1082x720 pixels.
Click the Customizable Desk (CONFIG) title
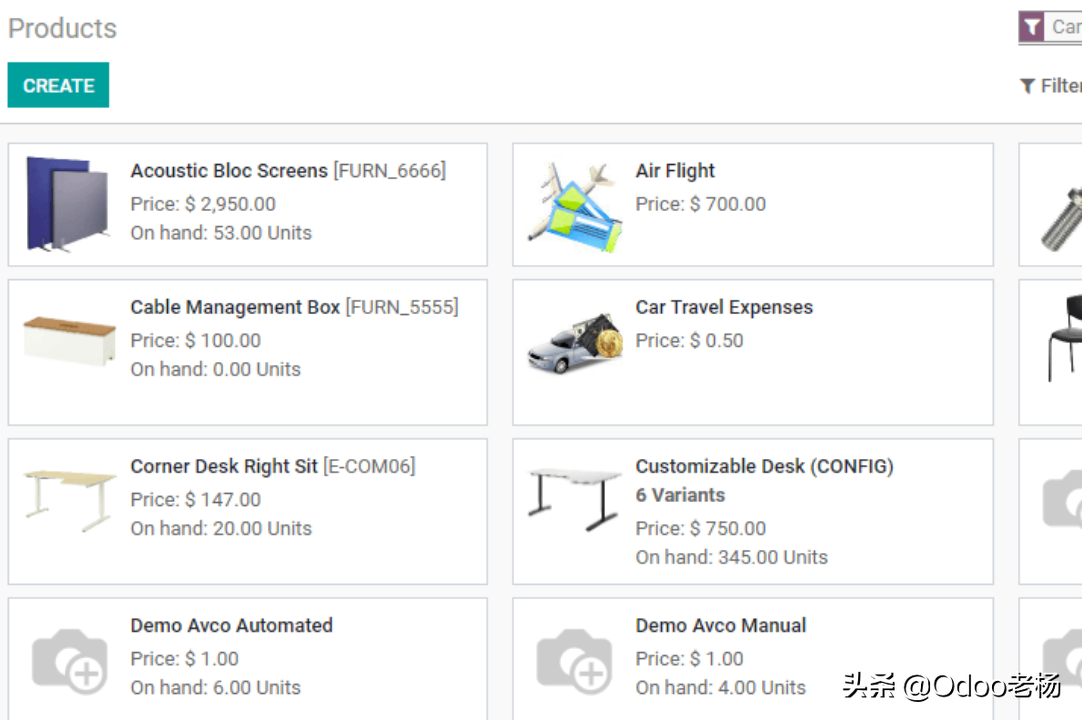click(765, 467)
